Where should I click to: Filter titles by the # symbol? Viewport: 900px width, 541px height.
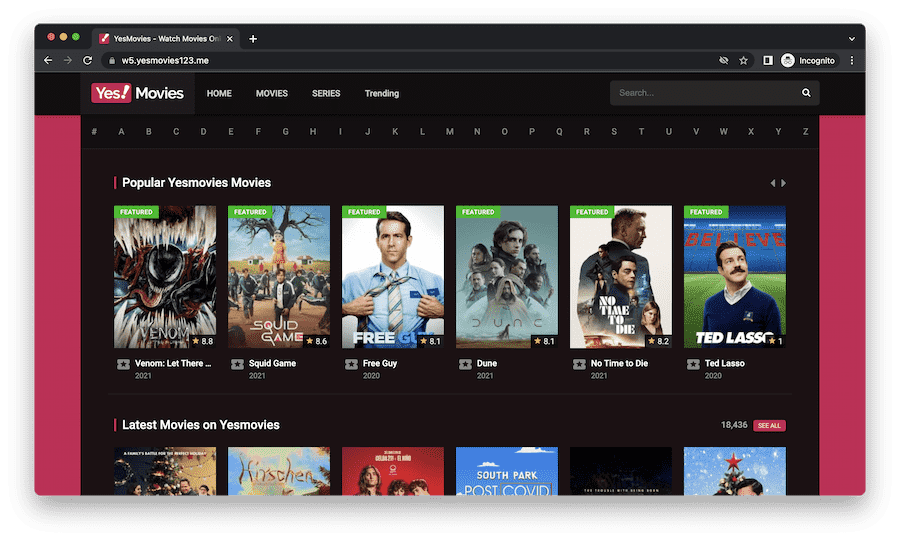click(x=94, y=131)
